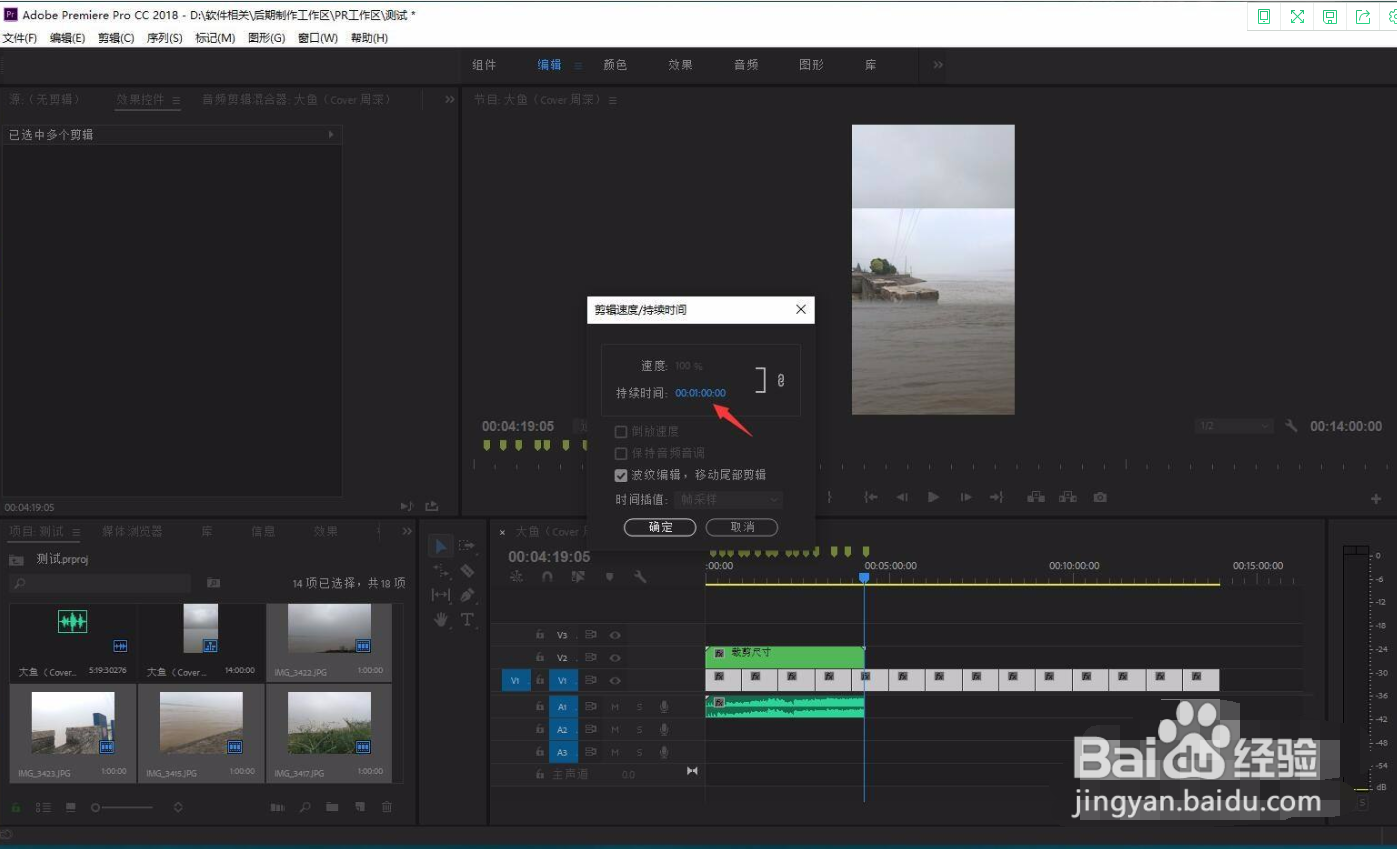
Task: Open 标记(M) menu
Action: coord(215,38)
